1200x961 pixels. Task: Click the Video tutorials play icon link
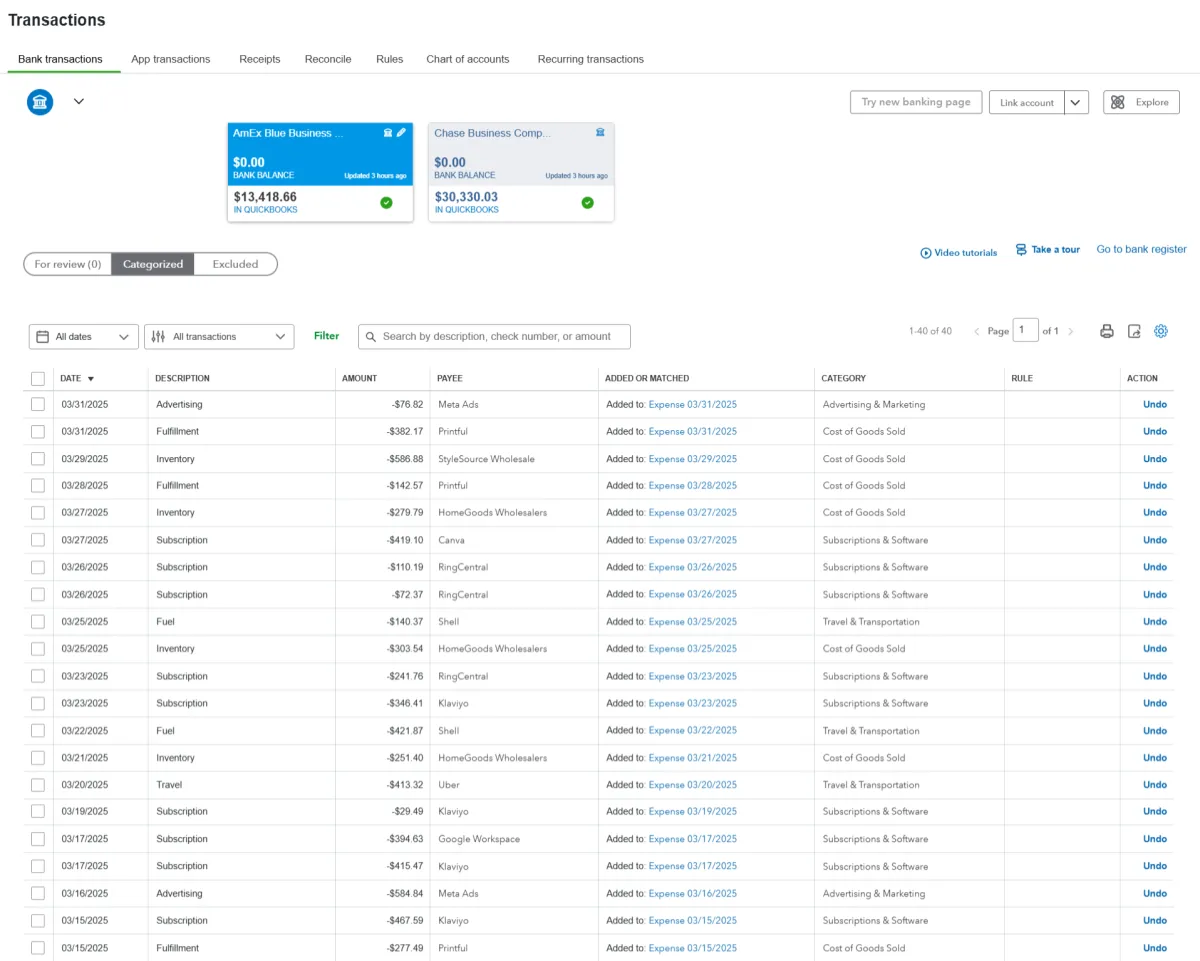point(958,253)
